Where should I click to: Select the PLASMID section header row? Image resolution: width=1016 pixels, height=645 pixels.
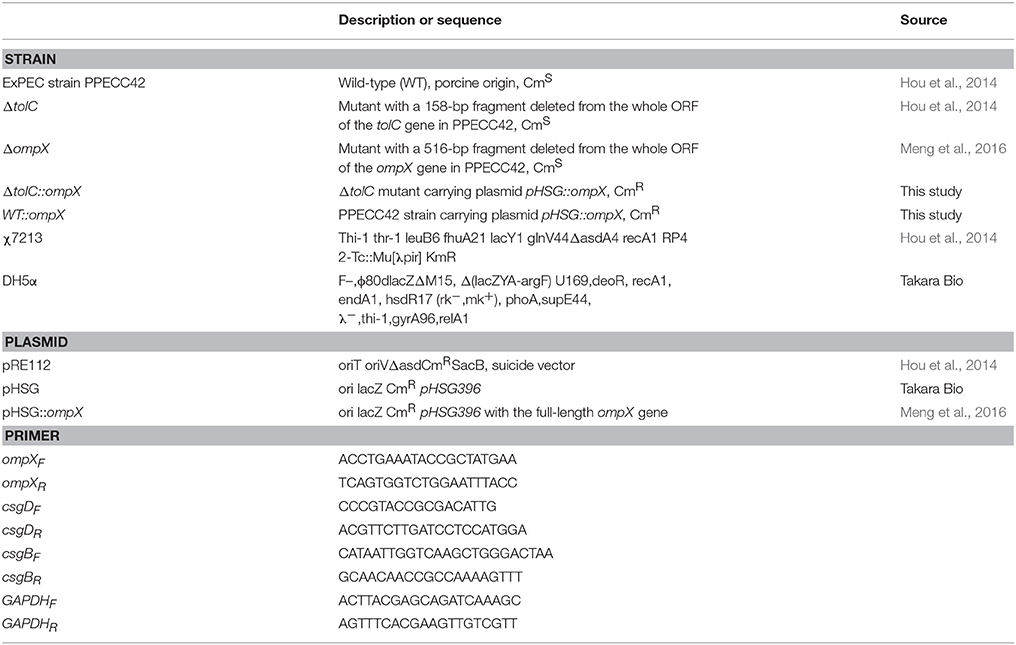coord(507,342)
